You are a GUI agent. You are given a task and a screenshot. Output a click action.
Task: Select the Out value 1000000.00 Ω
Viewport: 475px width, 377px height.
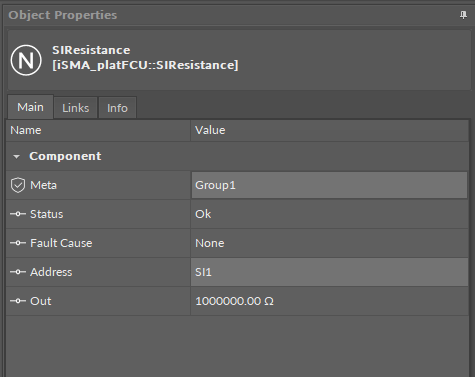(234, 301)
